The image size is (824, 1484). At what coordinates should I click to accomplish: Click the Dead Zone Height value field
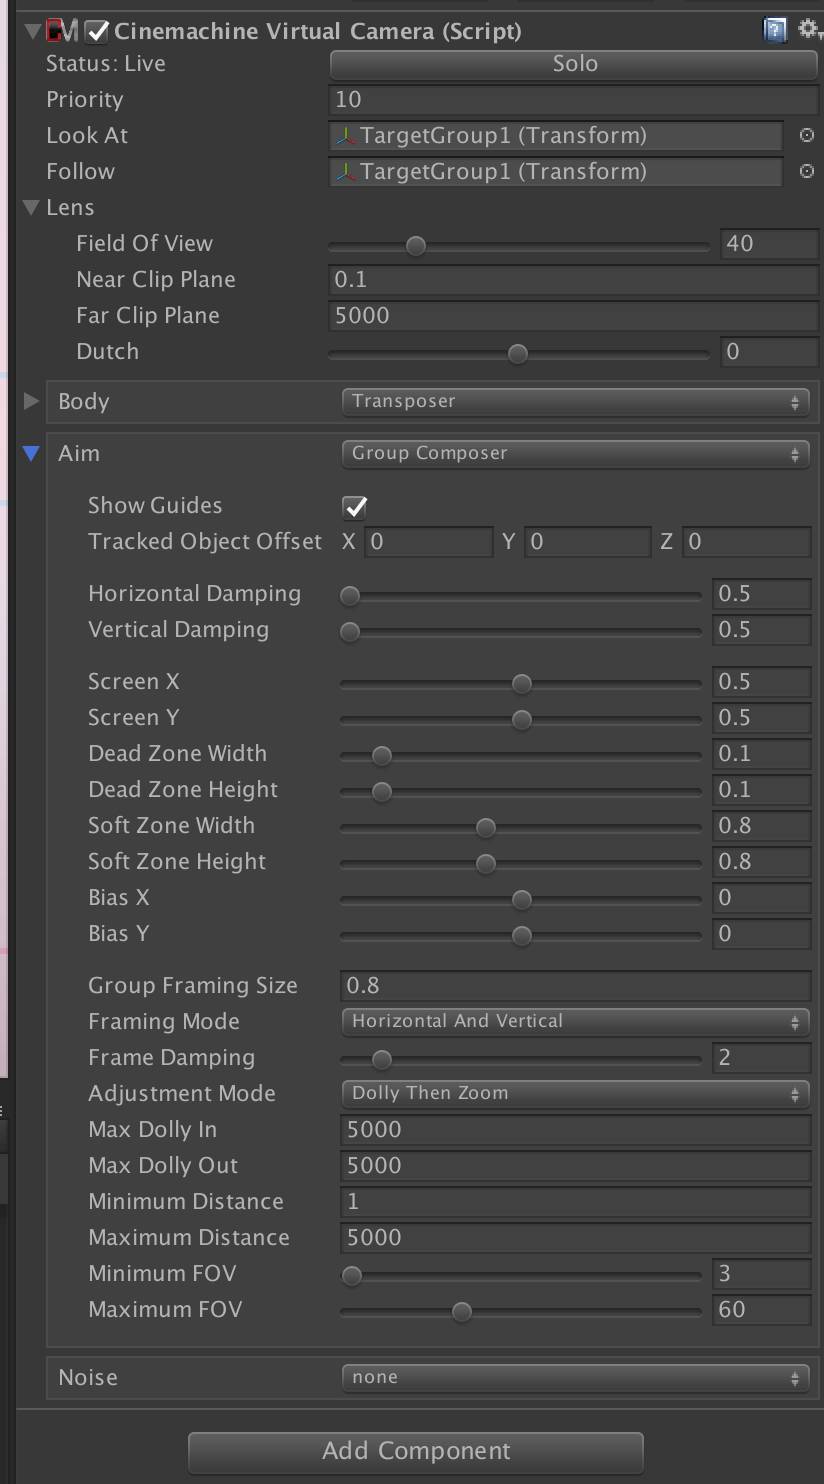(762, 790)
